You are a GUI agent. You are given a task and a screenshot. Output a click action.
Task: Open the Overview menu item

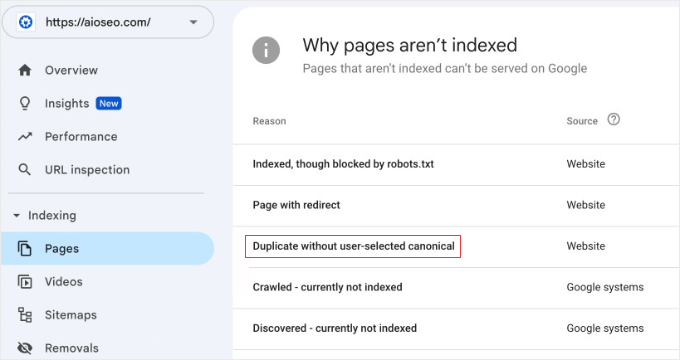(71, 70)
